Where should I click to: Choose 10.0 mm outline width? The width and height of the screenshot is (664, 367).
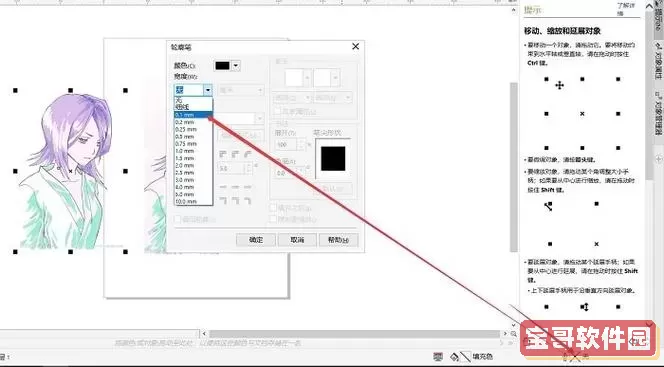pyautogui.click(x=193, y=201)
